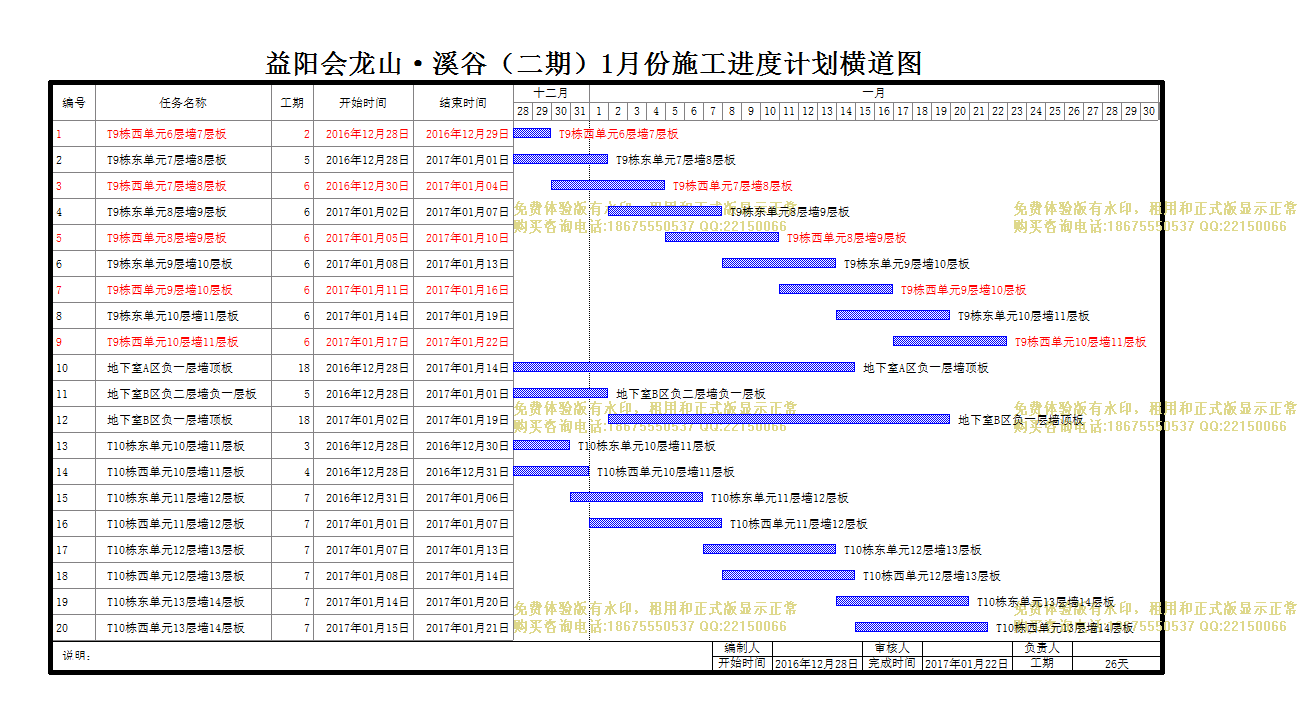Click the Gantt bar of task 13 T10栋东单元10层墙11层板

pos(542,445)
